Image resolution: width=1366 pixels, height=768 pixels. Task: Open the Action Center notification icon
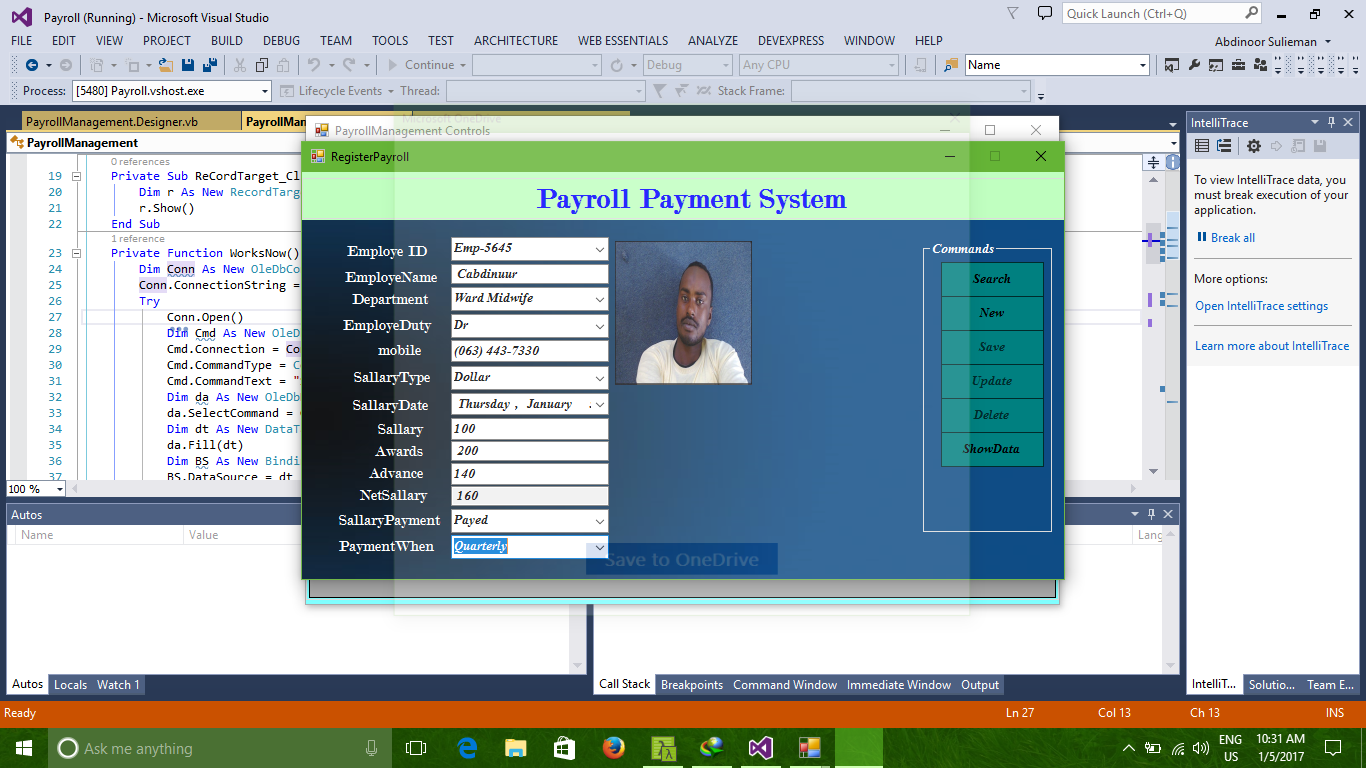pyautogui.click(x=1332, y=748)
